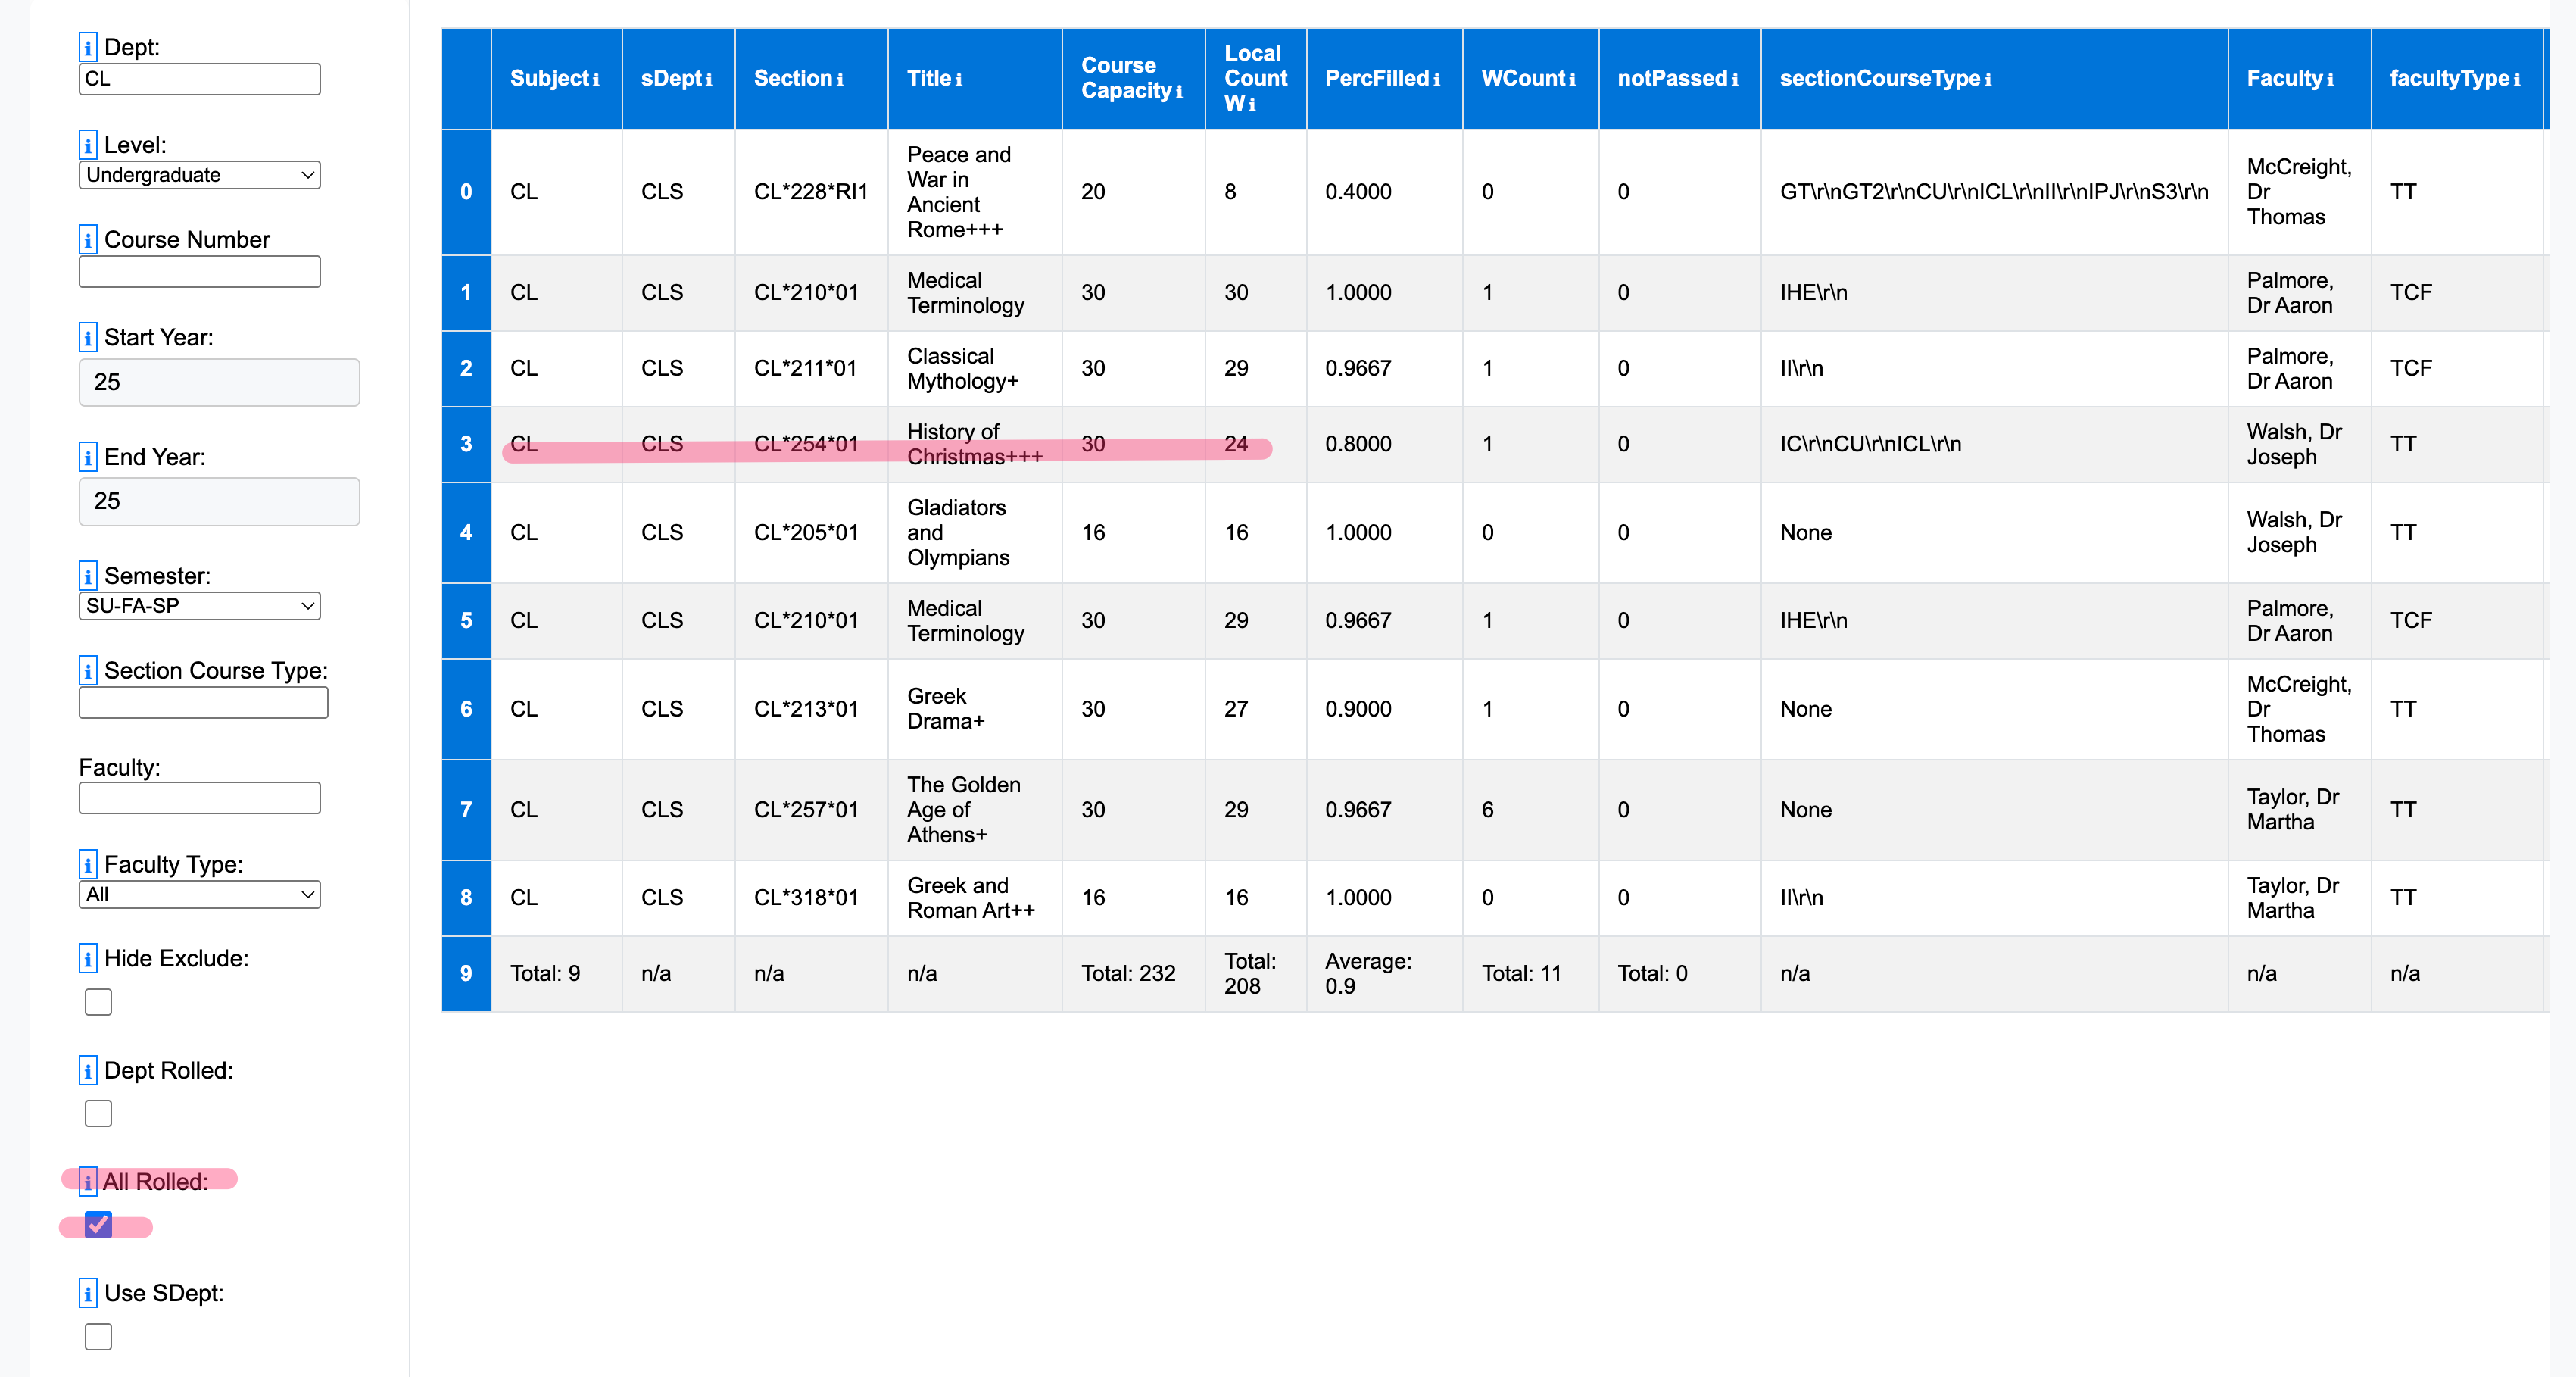Sort by the PercFilled column header
The height and width of the screenshot is (1377, 2576).
(x=1376, y=78)
